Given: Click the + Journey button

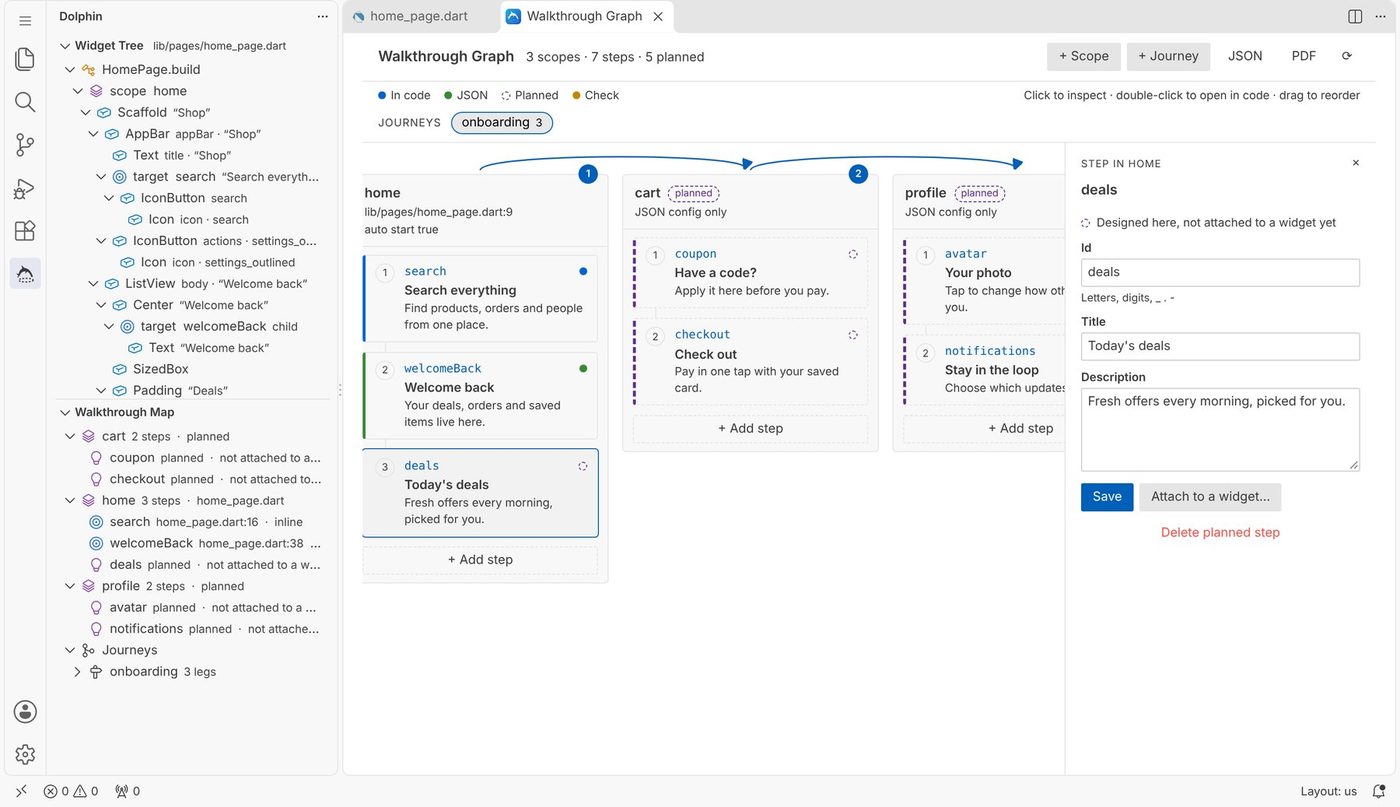Looking at the screenshot, I should tap(1168, 56).
